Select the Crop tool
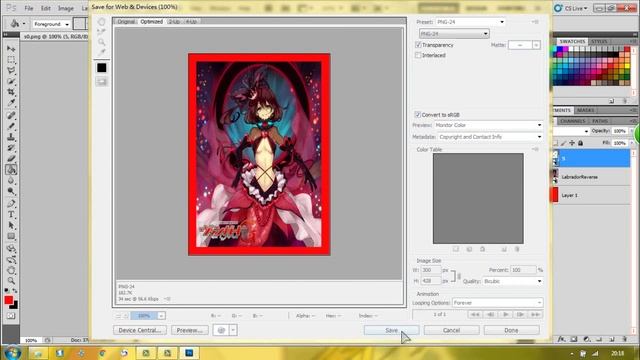Viewport: 640px width, 360px height. pos(11,92)
